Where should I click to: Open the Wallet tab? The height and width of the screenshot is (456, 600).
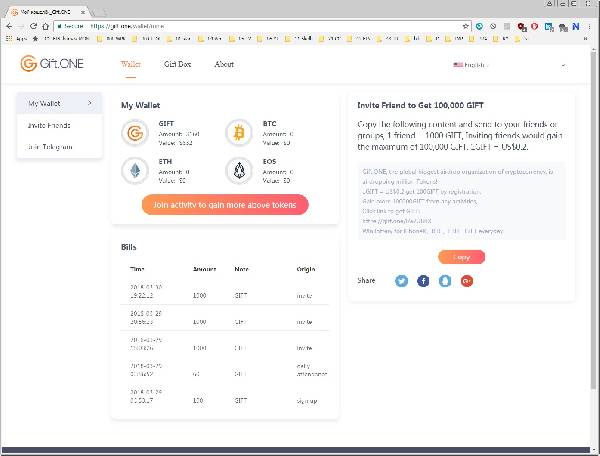point(130,64)
